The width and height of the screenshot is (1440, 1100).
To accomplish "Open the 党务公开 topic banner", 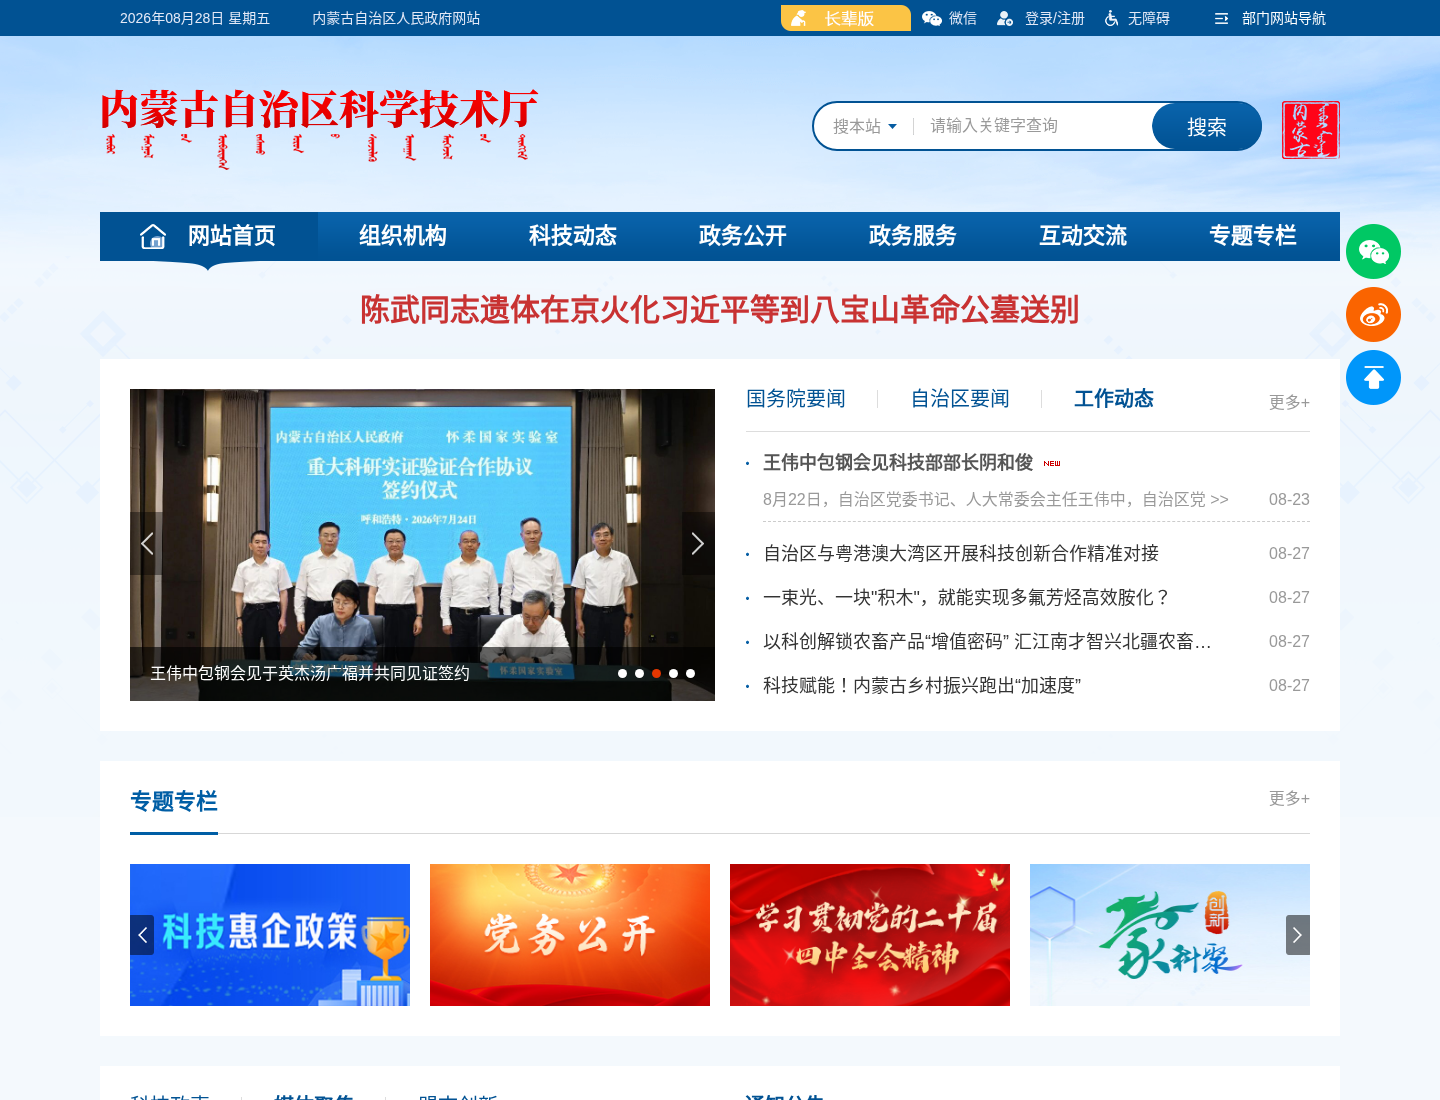I will coord(570,935).
